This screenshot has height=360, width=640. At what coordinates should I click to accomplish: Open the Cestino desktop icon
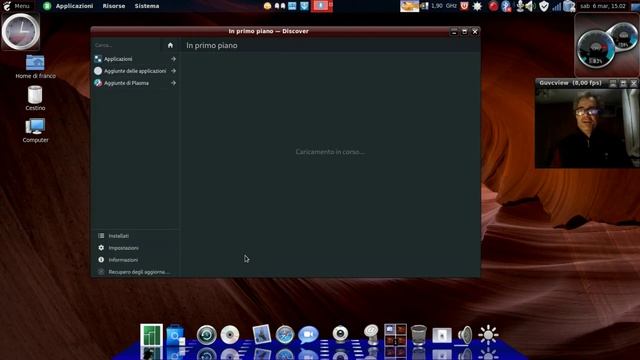[x=35, y=98]
